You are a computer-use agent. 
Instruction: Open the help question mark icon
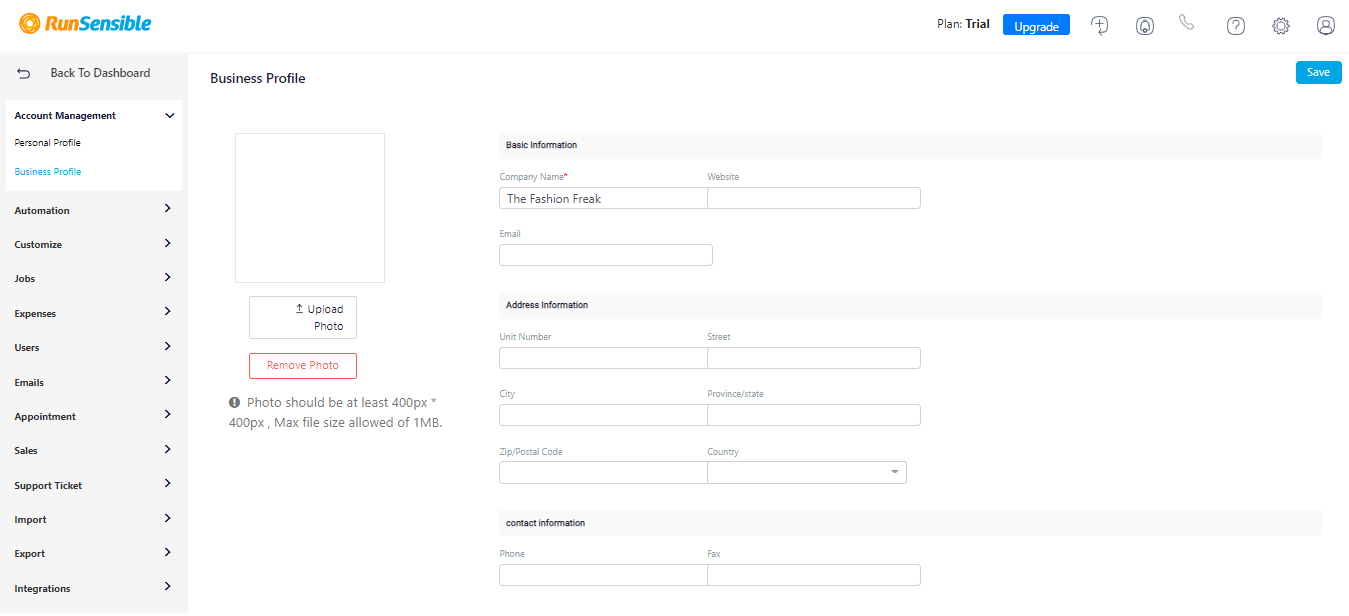(1236, 26)
